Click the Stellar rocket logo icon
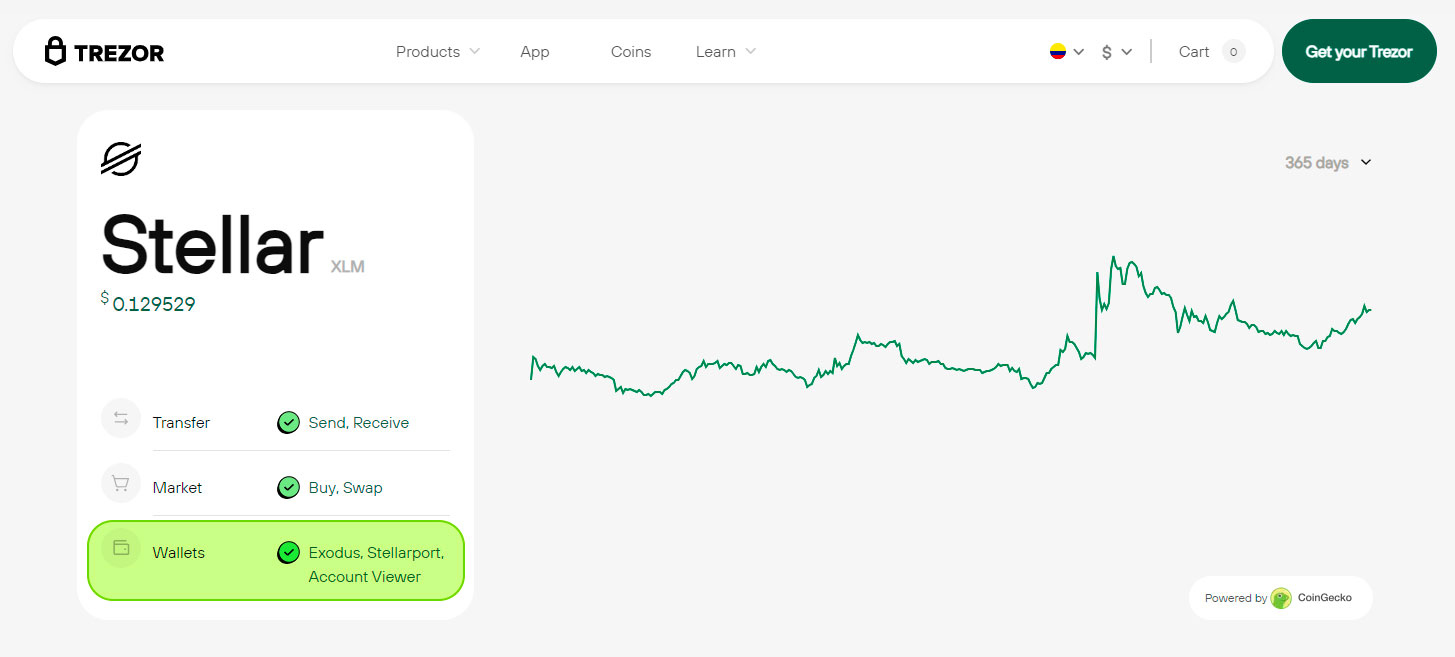The height and width of the screenshot is (657, 1455). [x=121, y=159]
